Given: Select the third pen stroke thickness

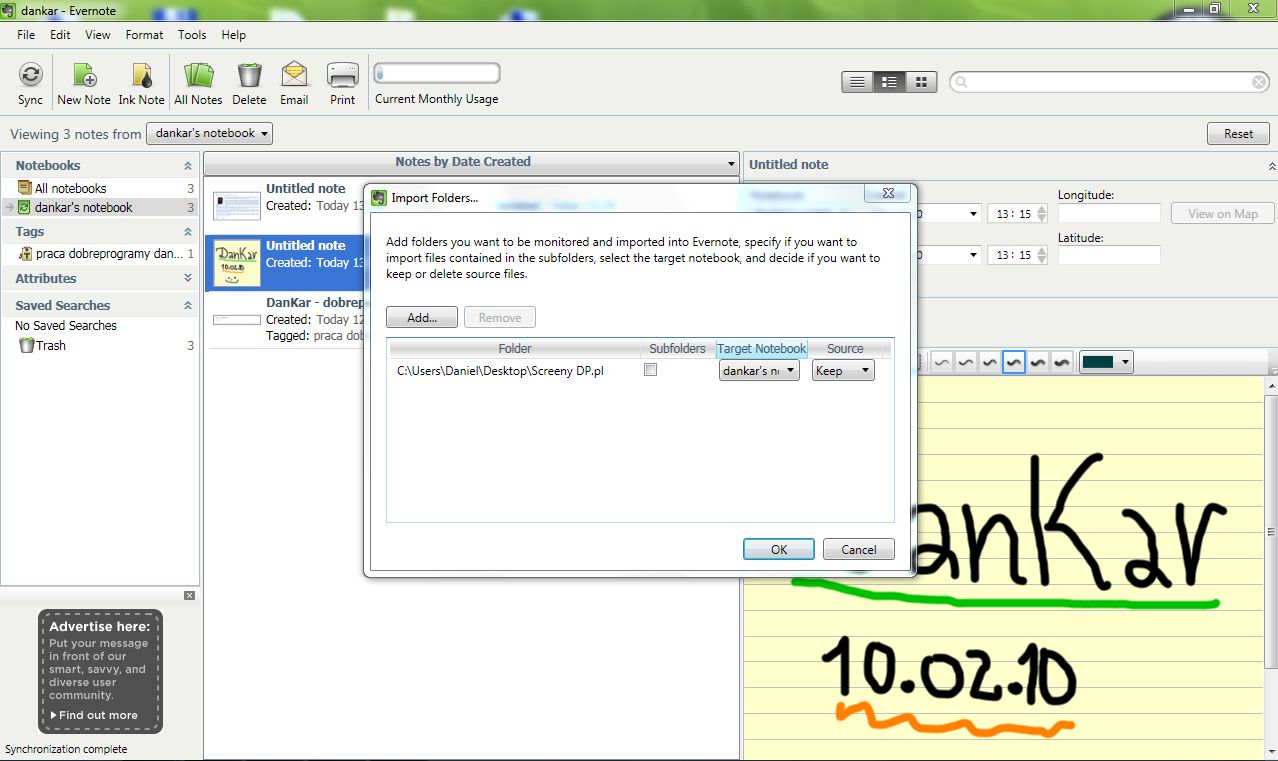Looking at the screenshot, I should [990, 362].
